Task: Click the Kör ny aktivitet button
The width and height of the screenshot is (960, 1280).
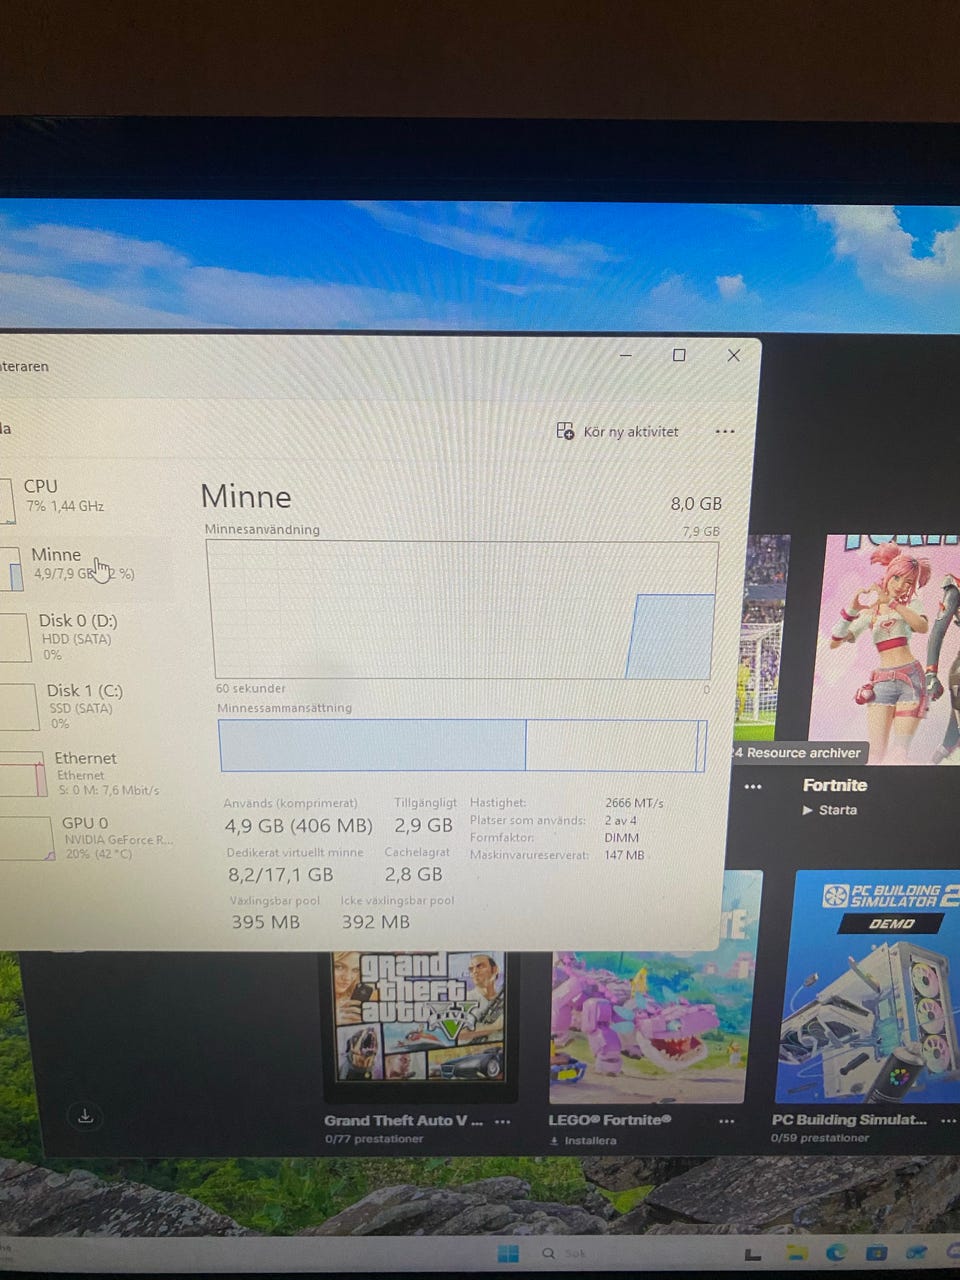Action: (x=617, y=432)
